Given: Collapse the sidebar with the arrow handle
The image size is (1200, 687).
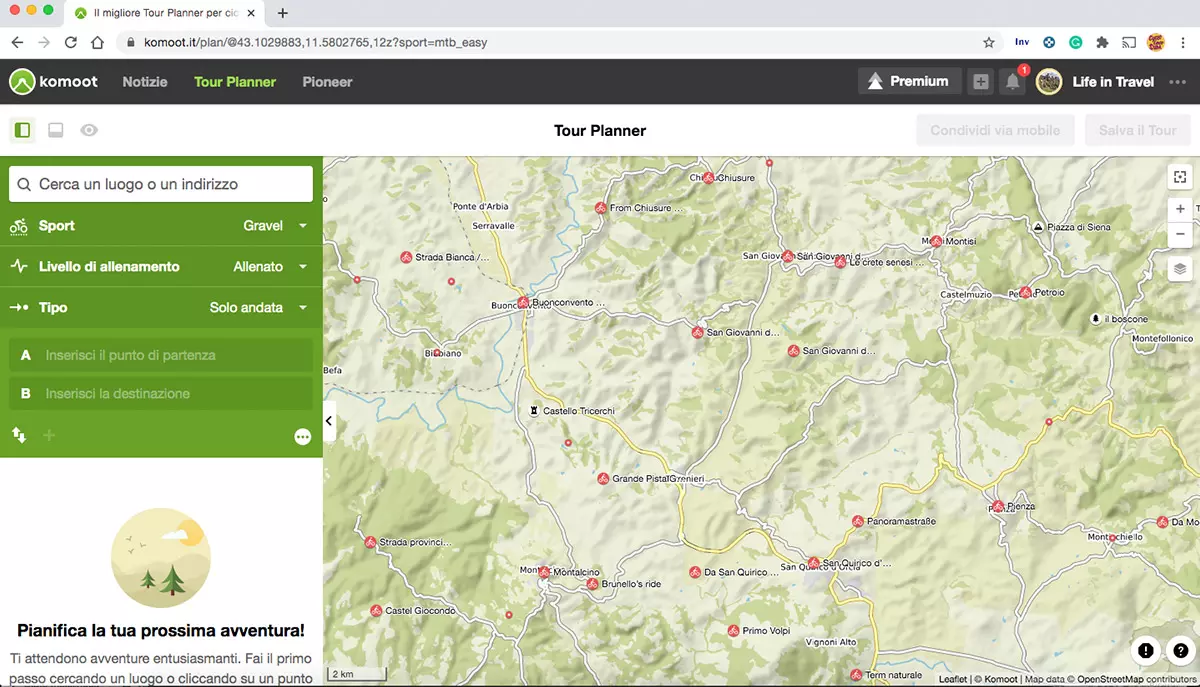Looking at the screenshot, I should [329, 422].
